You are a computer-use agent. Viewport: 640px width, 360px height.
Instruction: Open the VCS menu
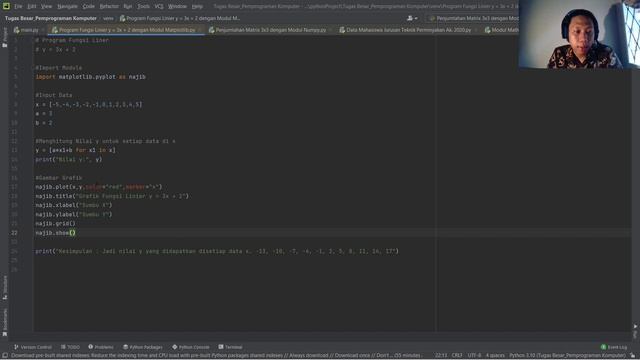pos(159,7)
